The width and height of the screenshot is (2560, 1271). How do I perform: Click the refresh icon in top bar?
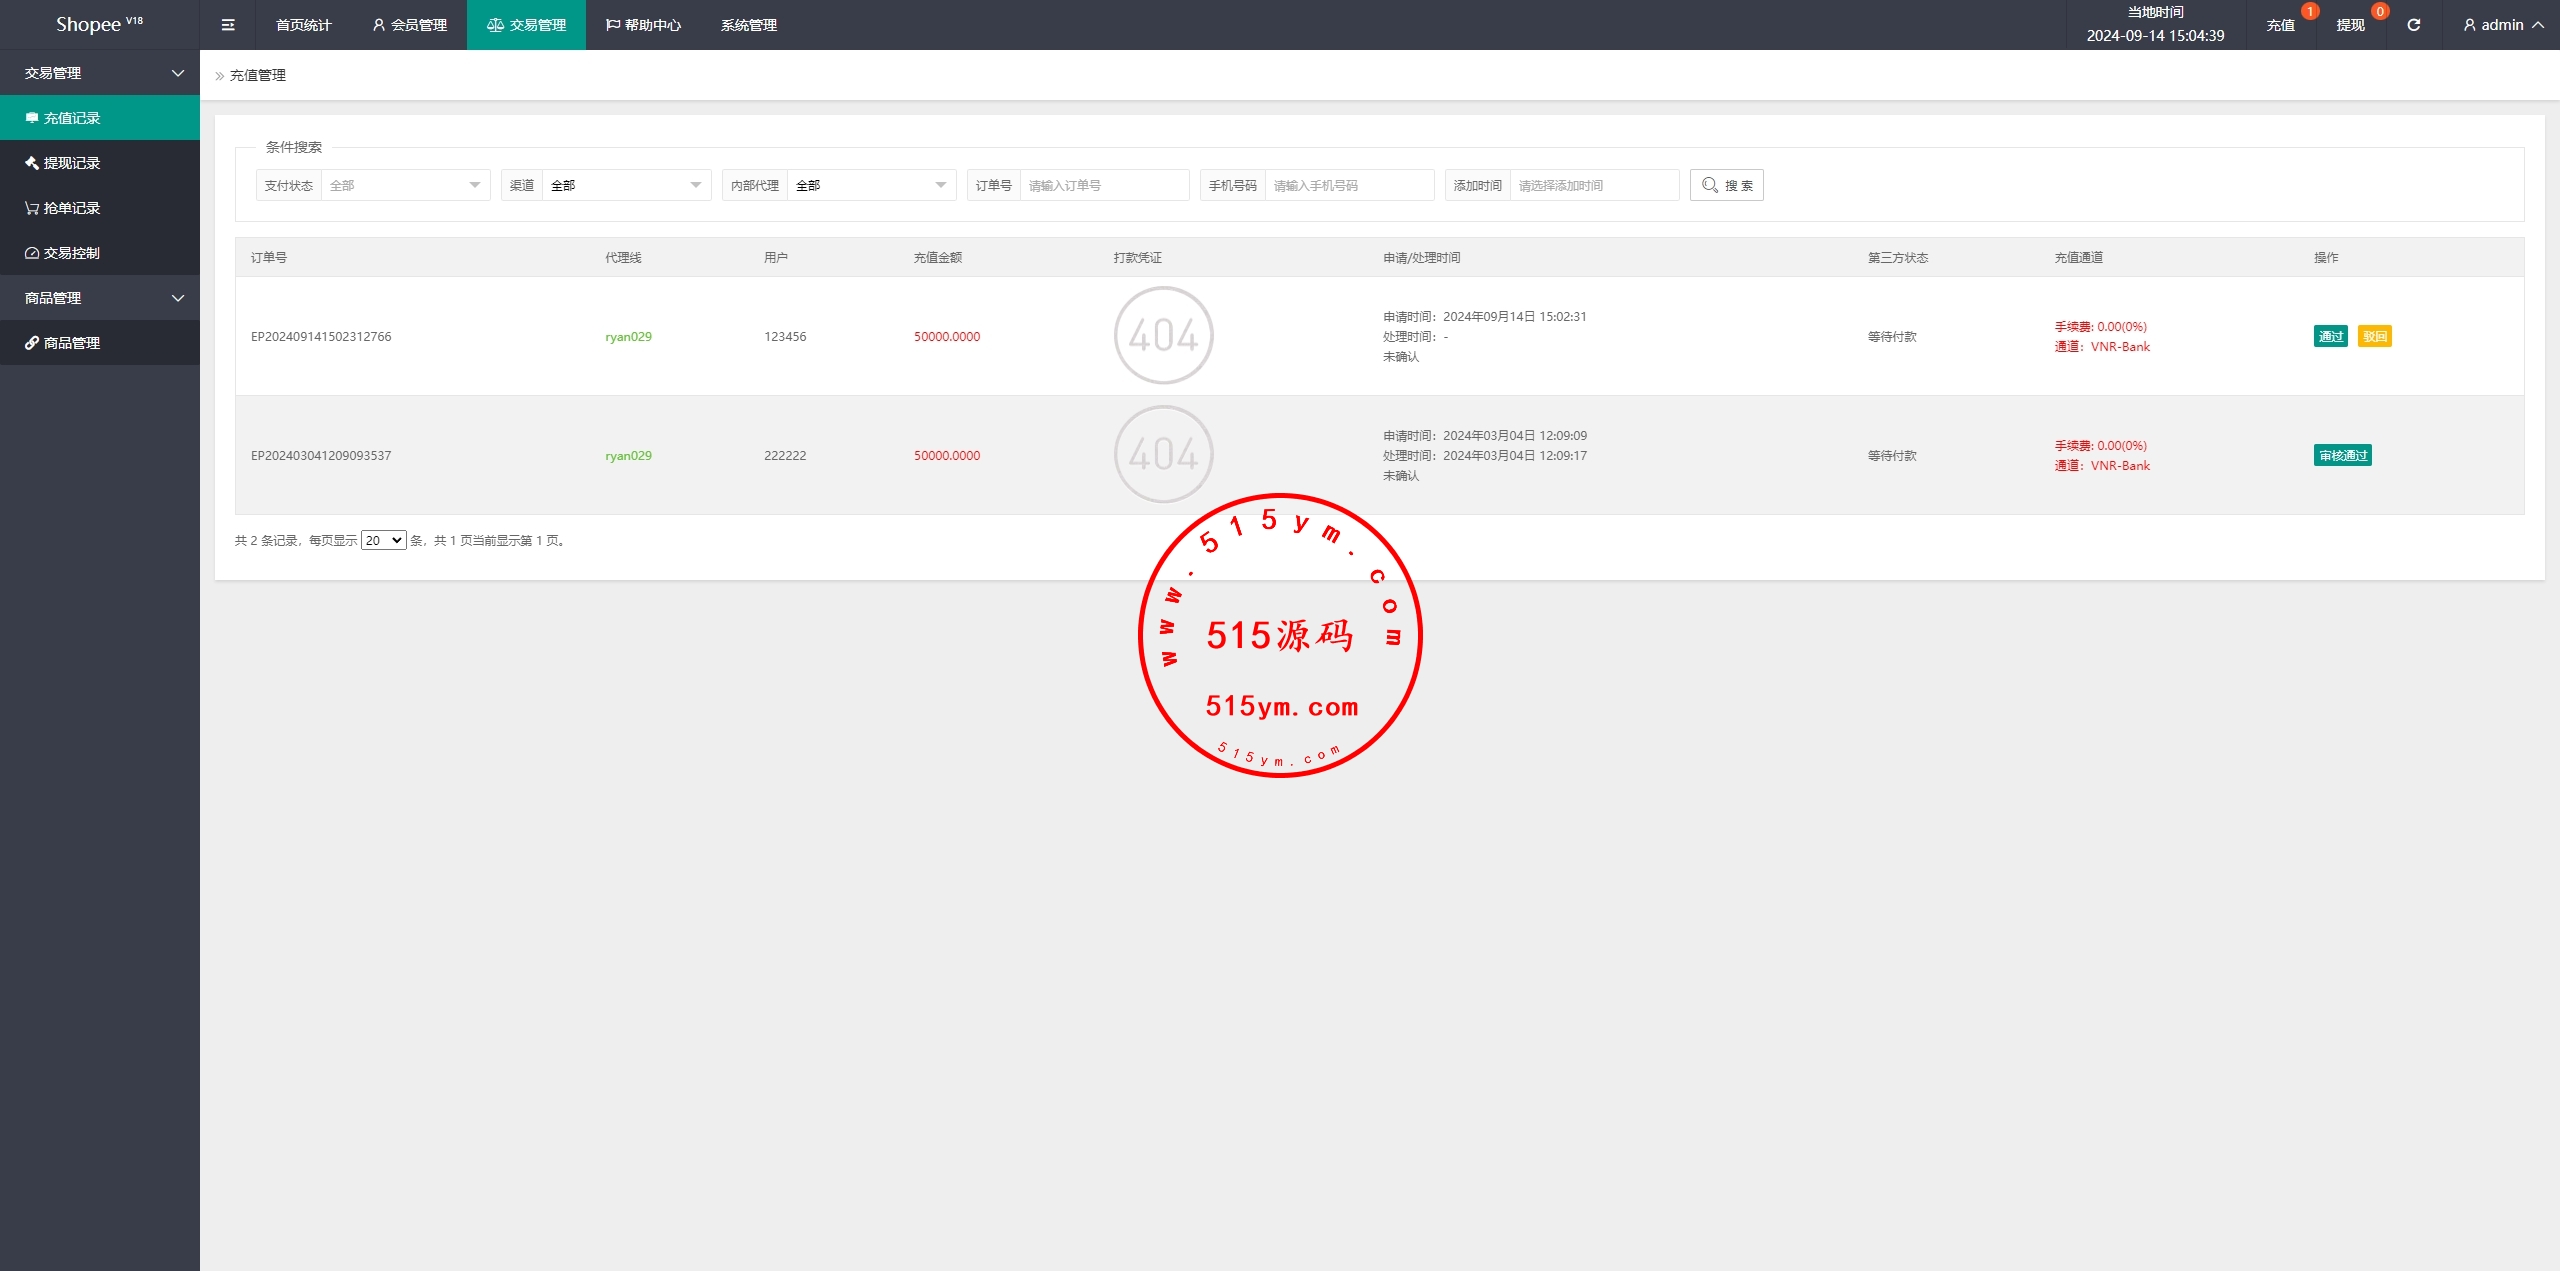coord(2413,25)
